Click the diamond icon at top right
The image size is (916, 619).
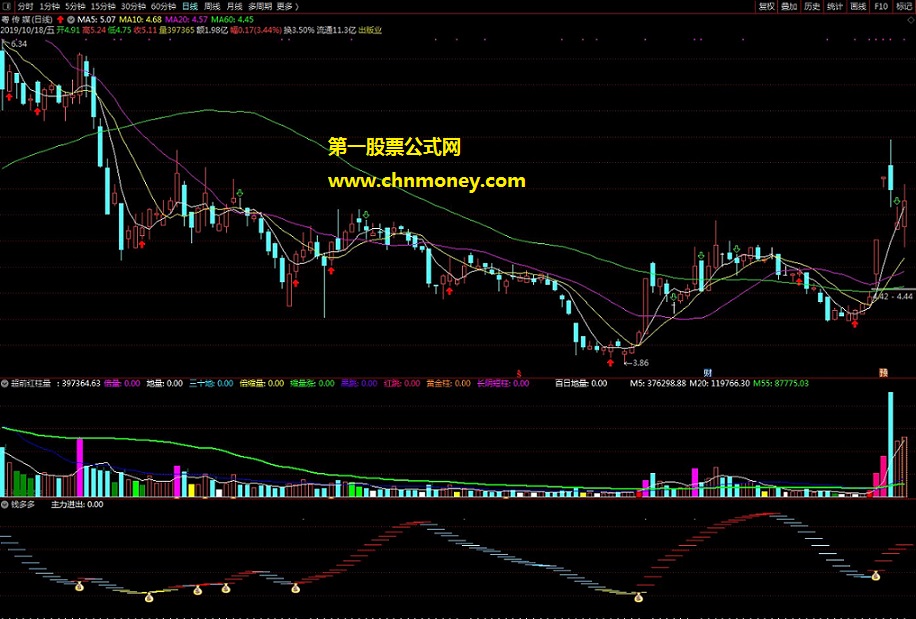[910, 20]
